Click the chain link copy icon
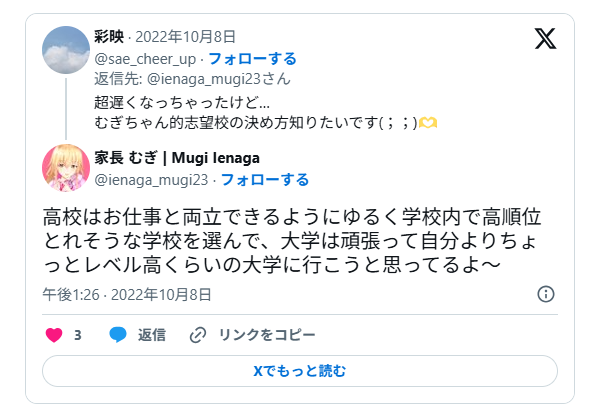The width and height of the screenshot is (596, 417). coord(198,335)
